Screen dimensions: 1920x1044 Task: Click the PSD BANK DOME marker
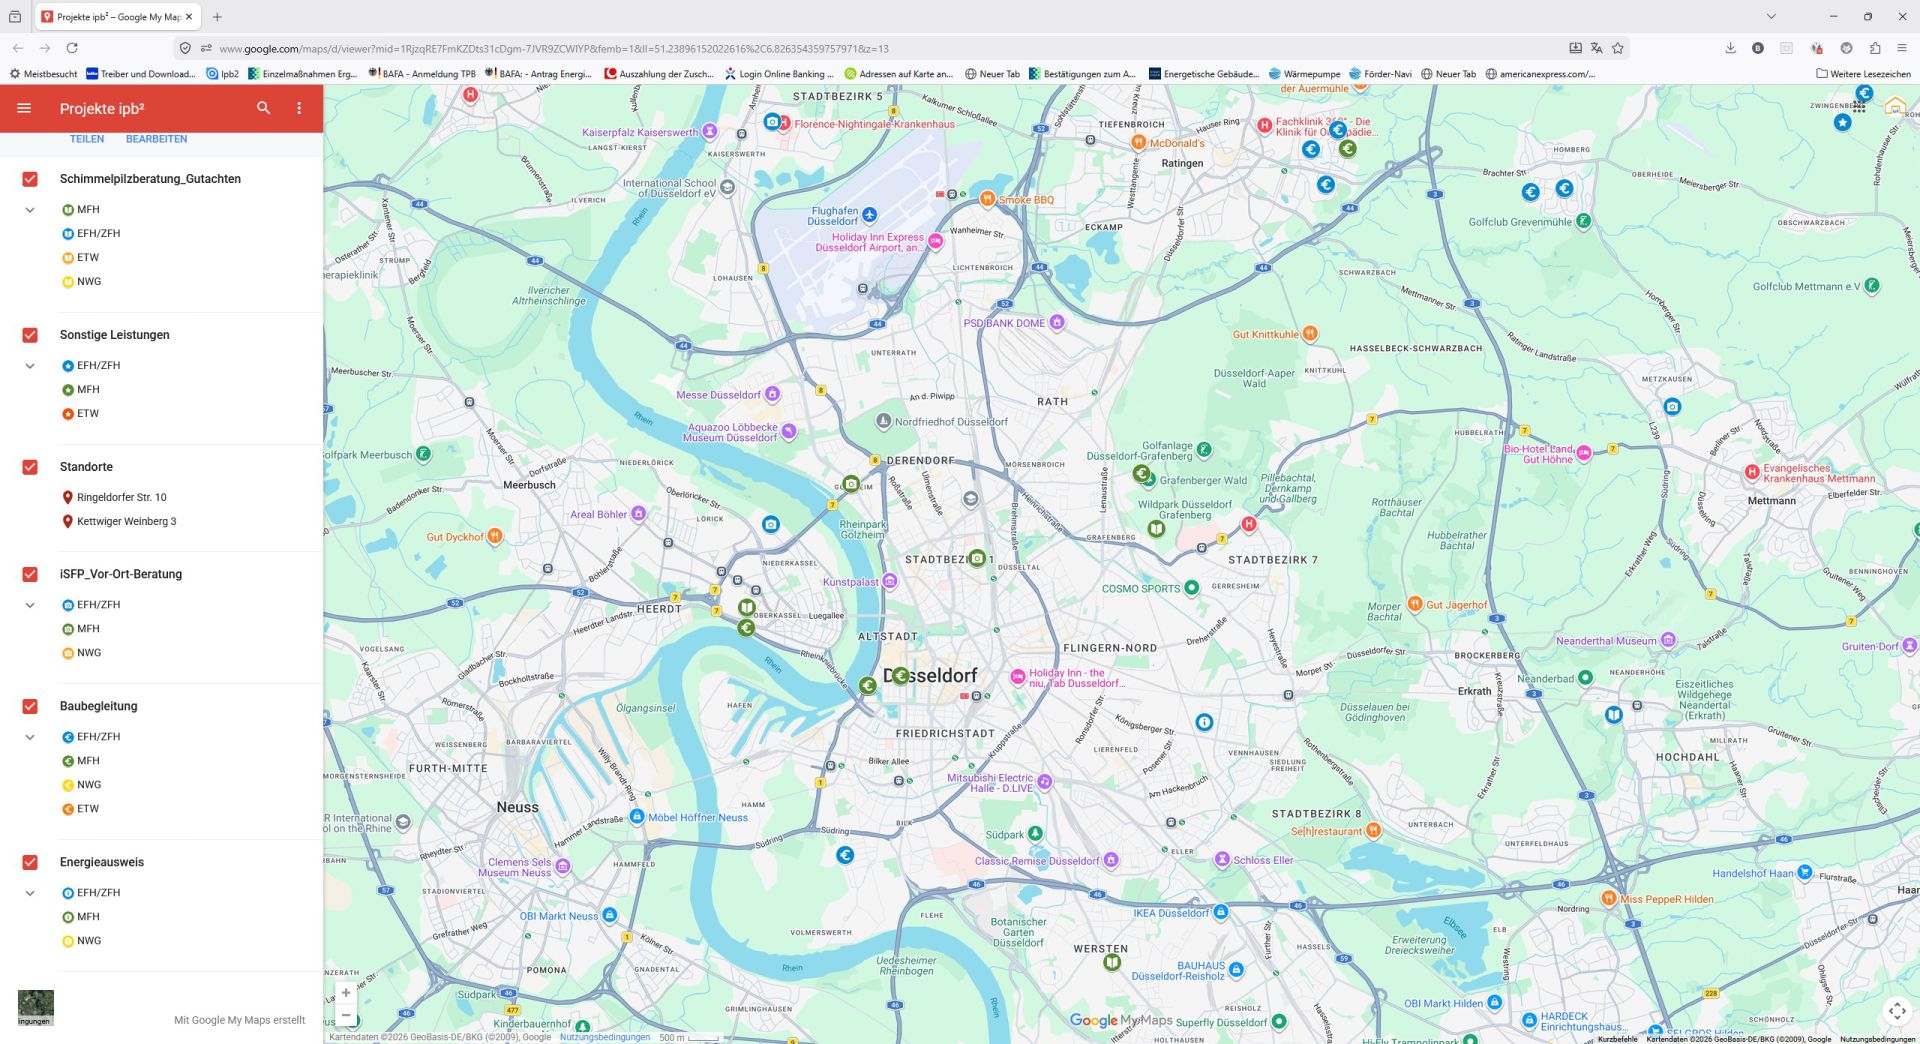tap(1057, 322)
